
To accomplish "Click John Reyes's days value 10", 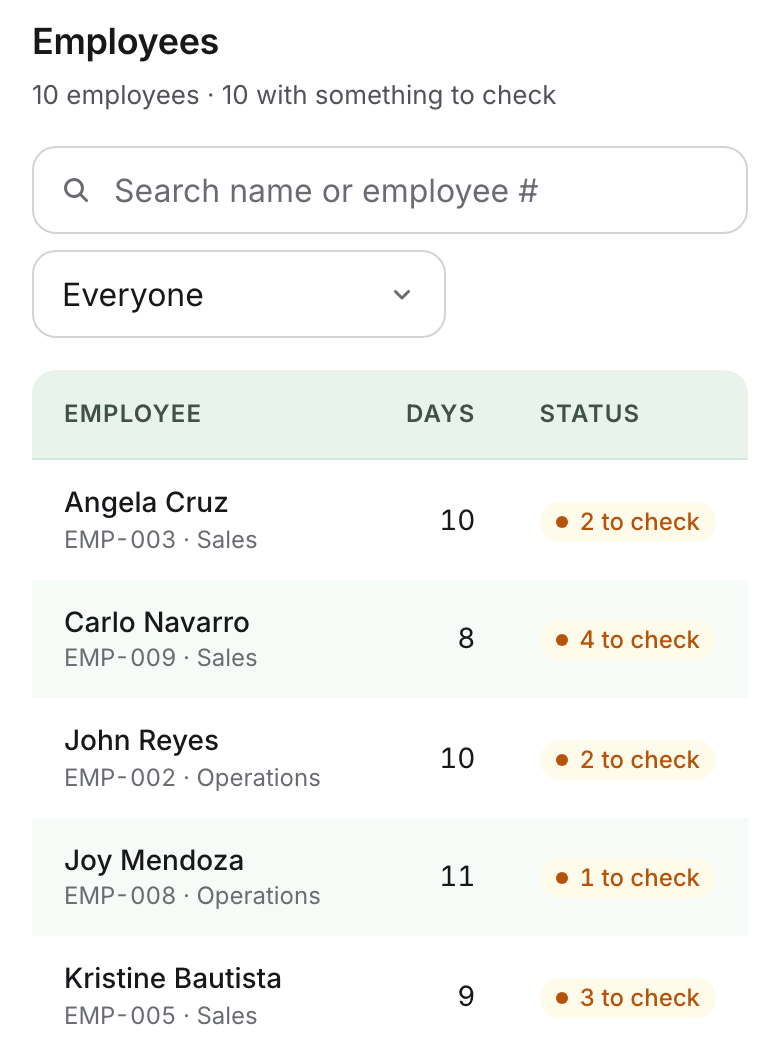I will click(x=457, y=758).
